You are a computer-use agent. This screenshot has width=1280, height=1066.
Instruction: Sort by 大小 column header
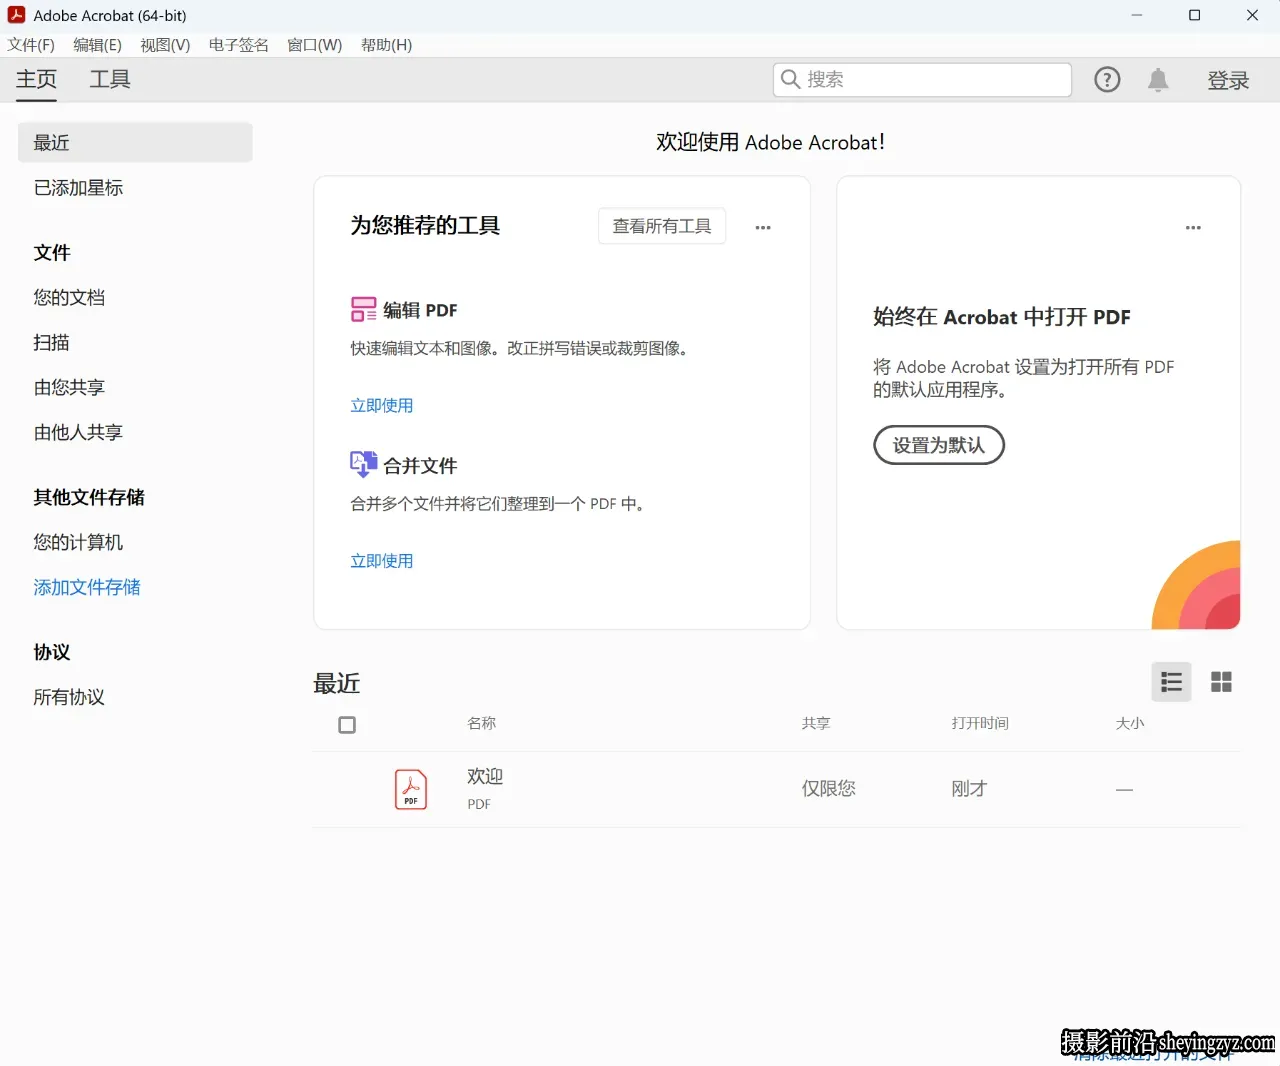pos(1130,723)
